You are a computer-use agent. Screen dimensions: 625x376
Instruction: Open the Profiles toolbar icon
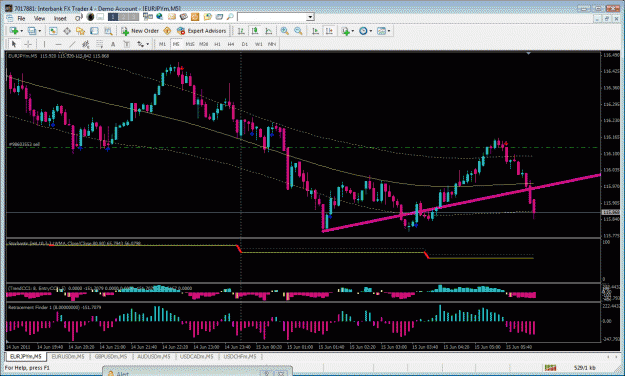[32, 31]
